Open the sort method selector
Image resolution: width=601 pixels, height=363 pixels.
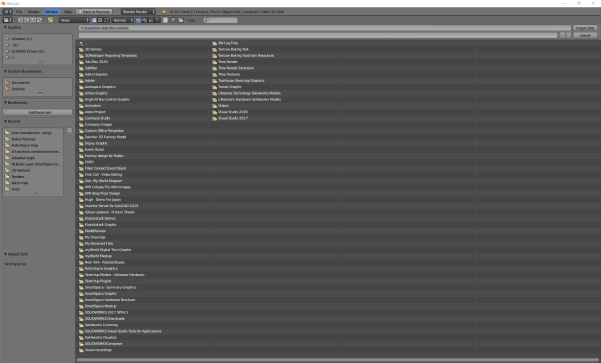148,20
